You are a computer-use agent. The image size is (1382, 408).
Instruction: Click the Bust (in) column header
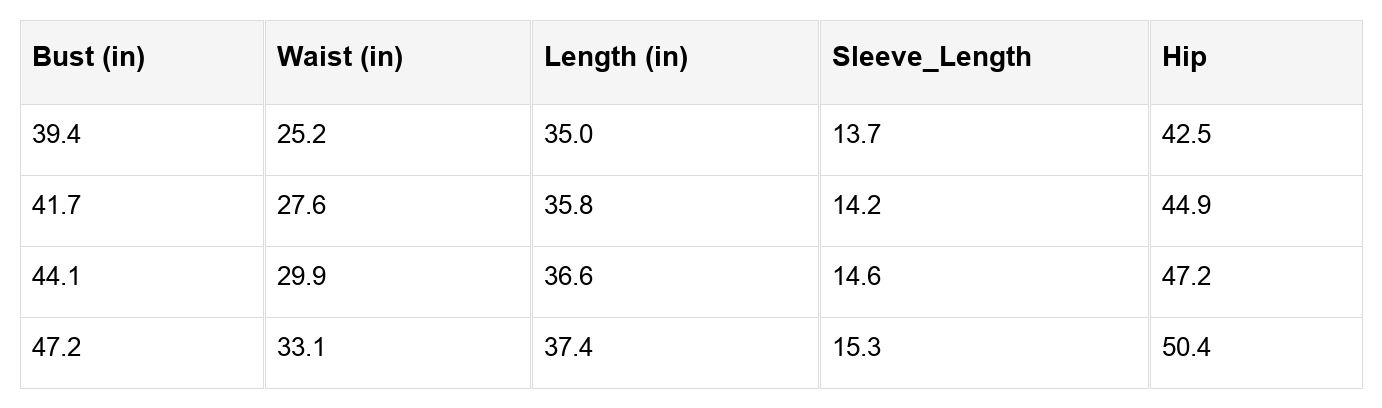[89, 57]
